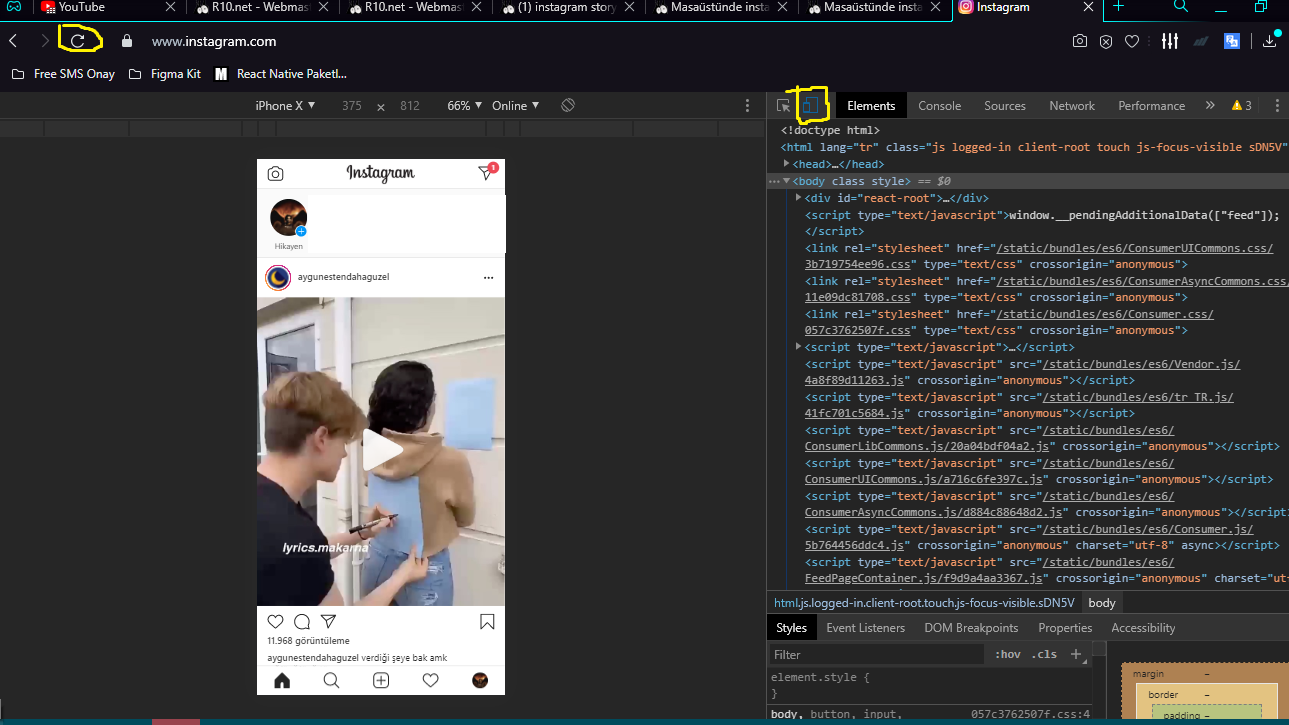Open the Event Listeners pane
Image resolution: width=1289 pixels, height=725 pixels.
point(865,628)
